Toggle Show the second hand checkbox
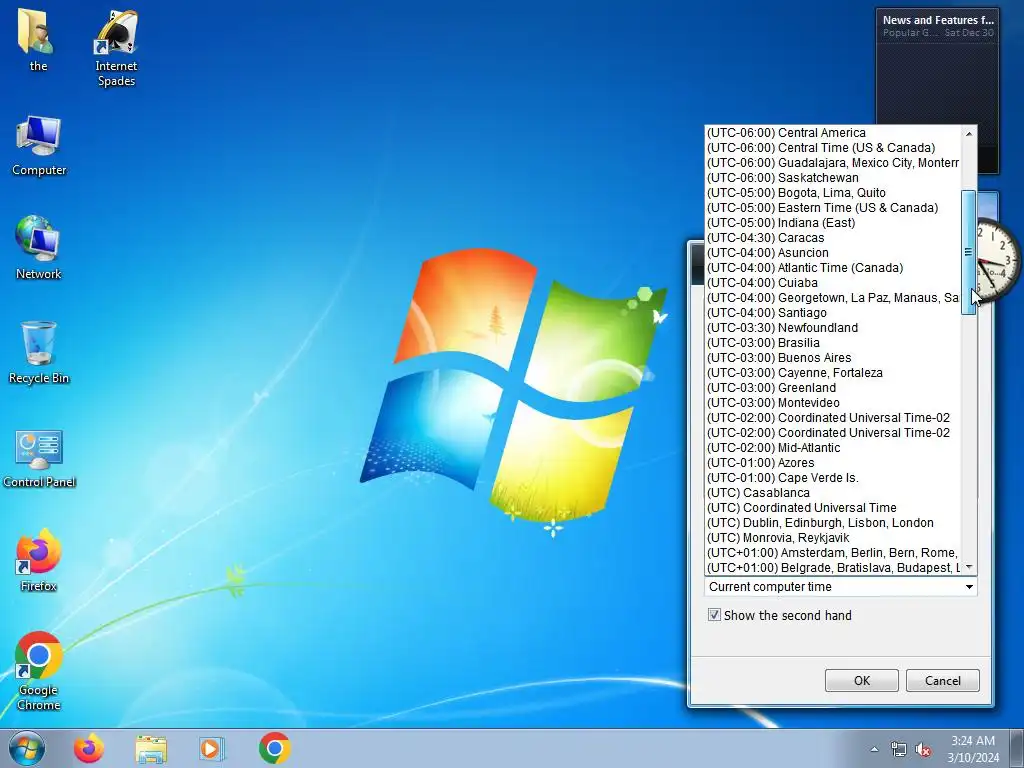The image size is (1024, 768). 714,615
